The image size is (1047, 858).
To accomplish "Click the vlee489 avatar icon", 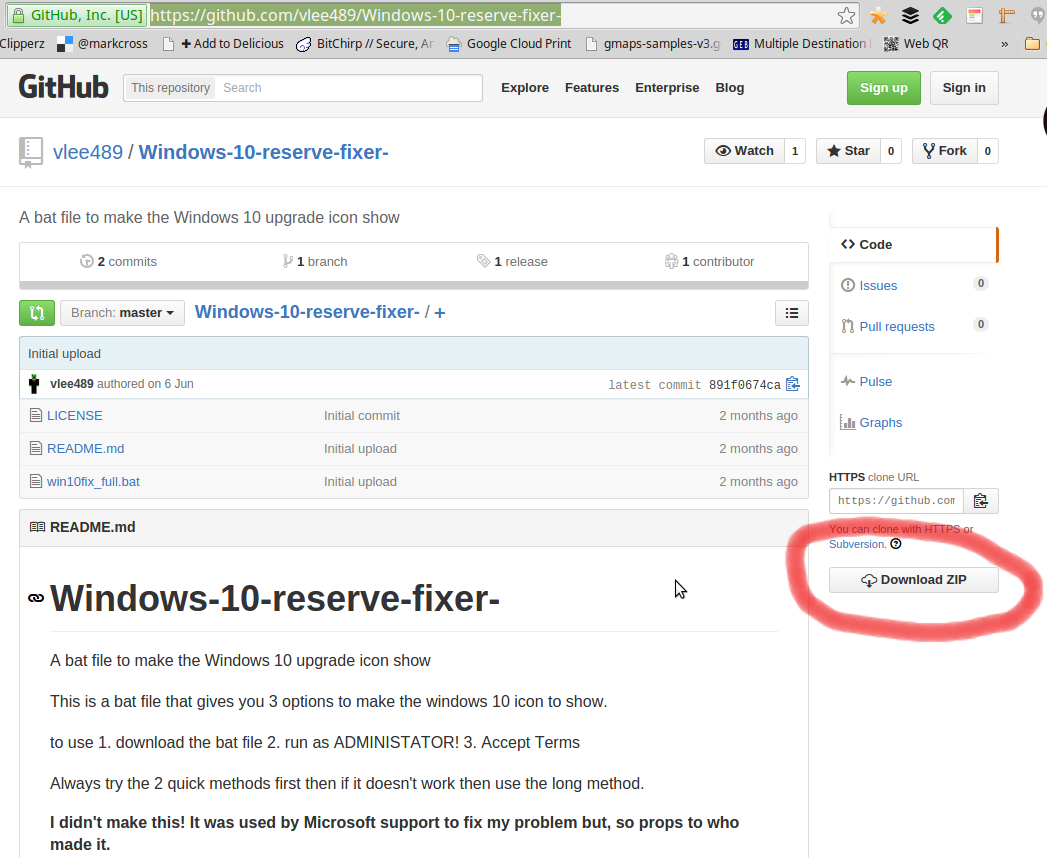I will (34, 384).
